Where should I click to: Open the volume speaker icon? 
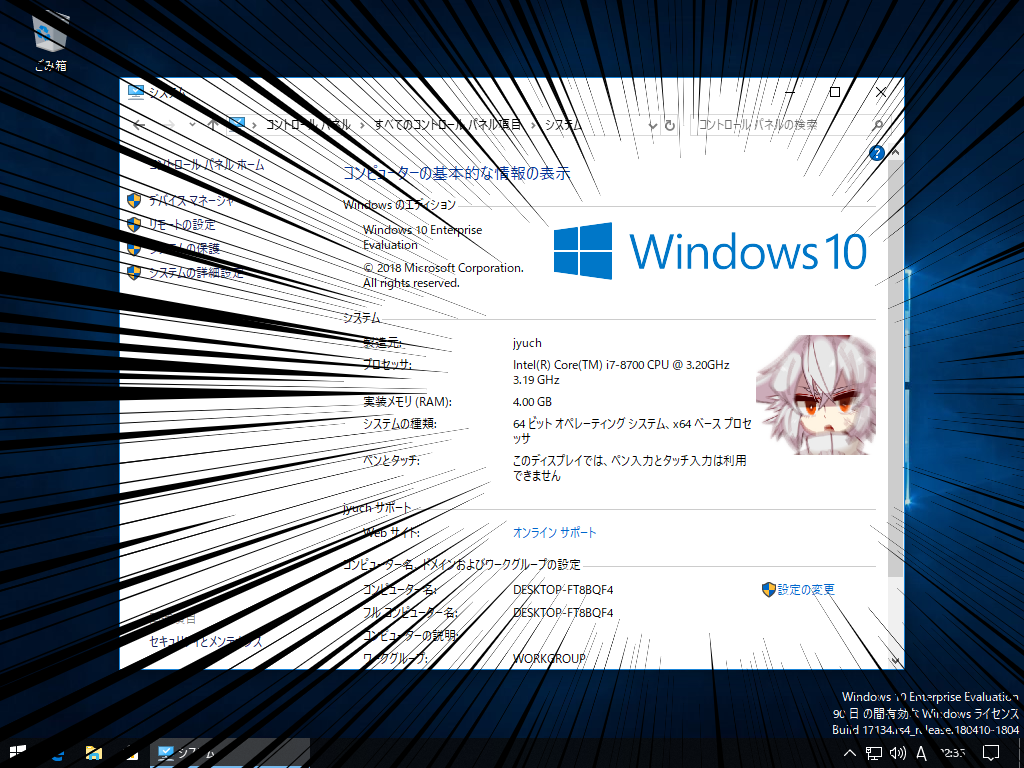pos(898,753)
